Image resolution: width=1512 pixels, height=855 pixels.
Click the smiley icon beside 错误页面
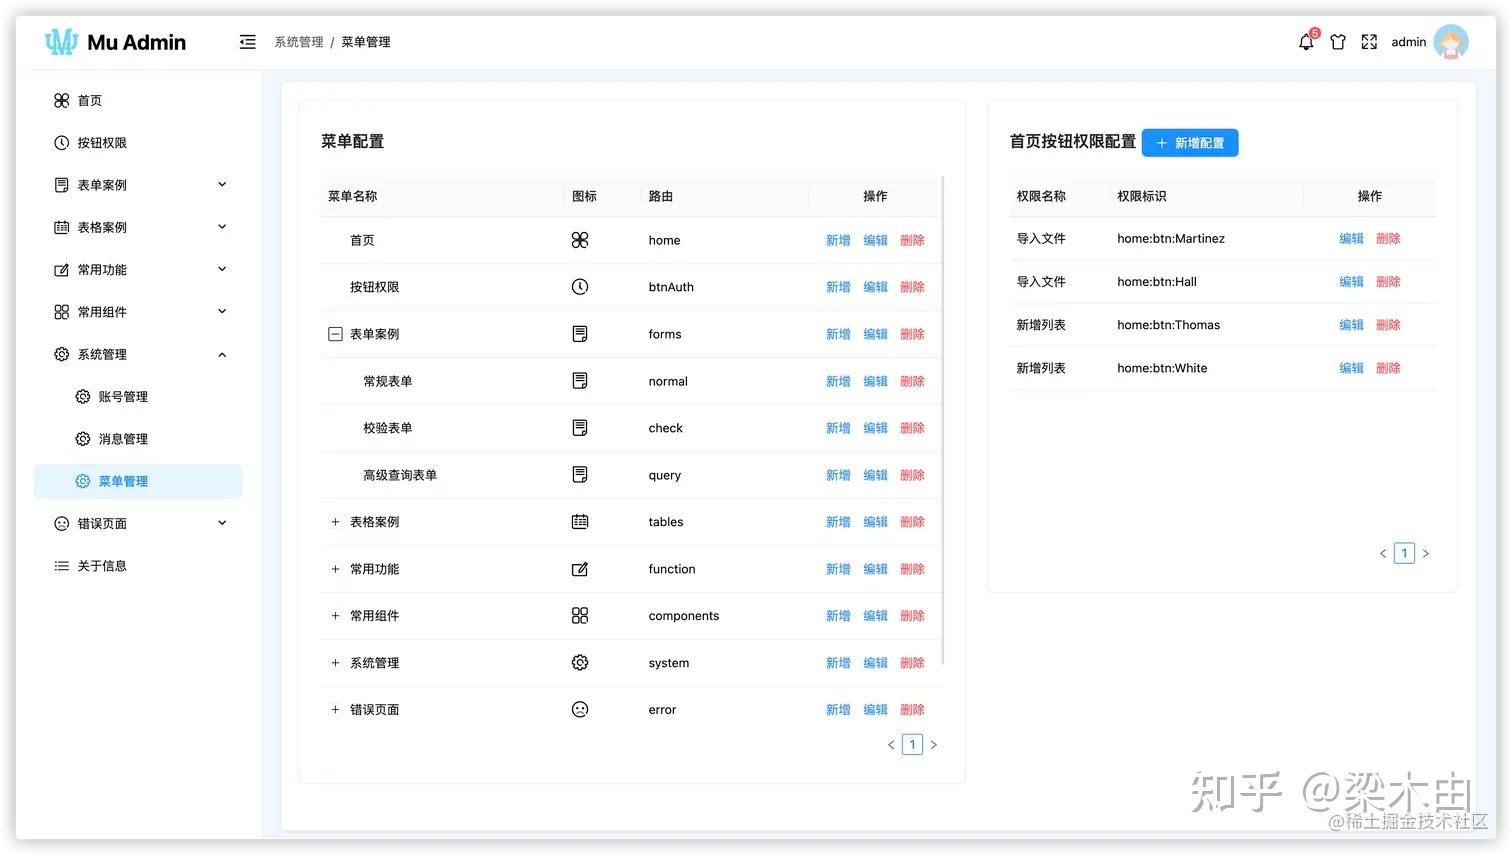(x=60, y=523)
